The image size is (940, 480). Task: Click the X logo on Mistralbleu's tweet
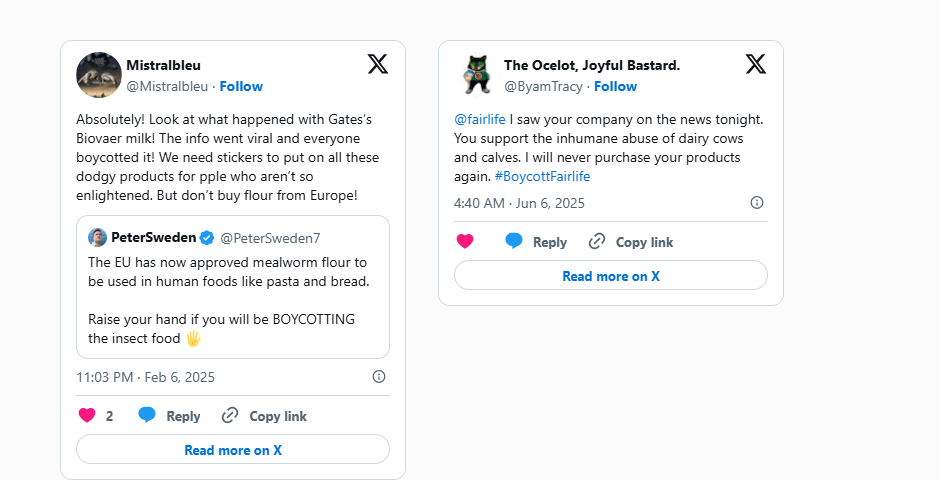[x=377, y=64]
